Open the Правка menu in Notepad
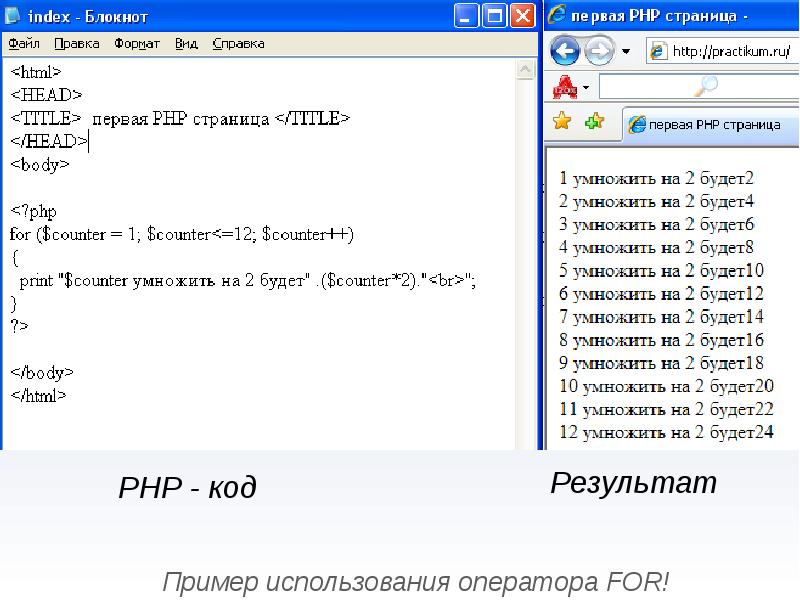 pyautogui.click(x=76, y=43)
